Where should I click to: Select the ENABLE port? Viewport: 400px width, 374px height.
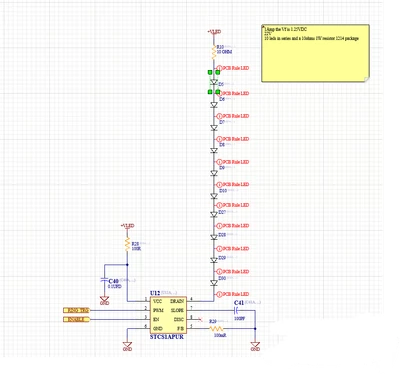76,319
